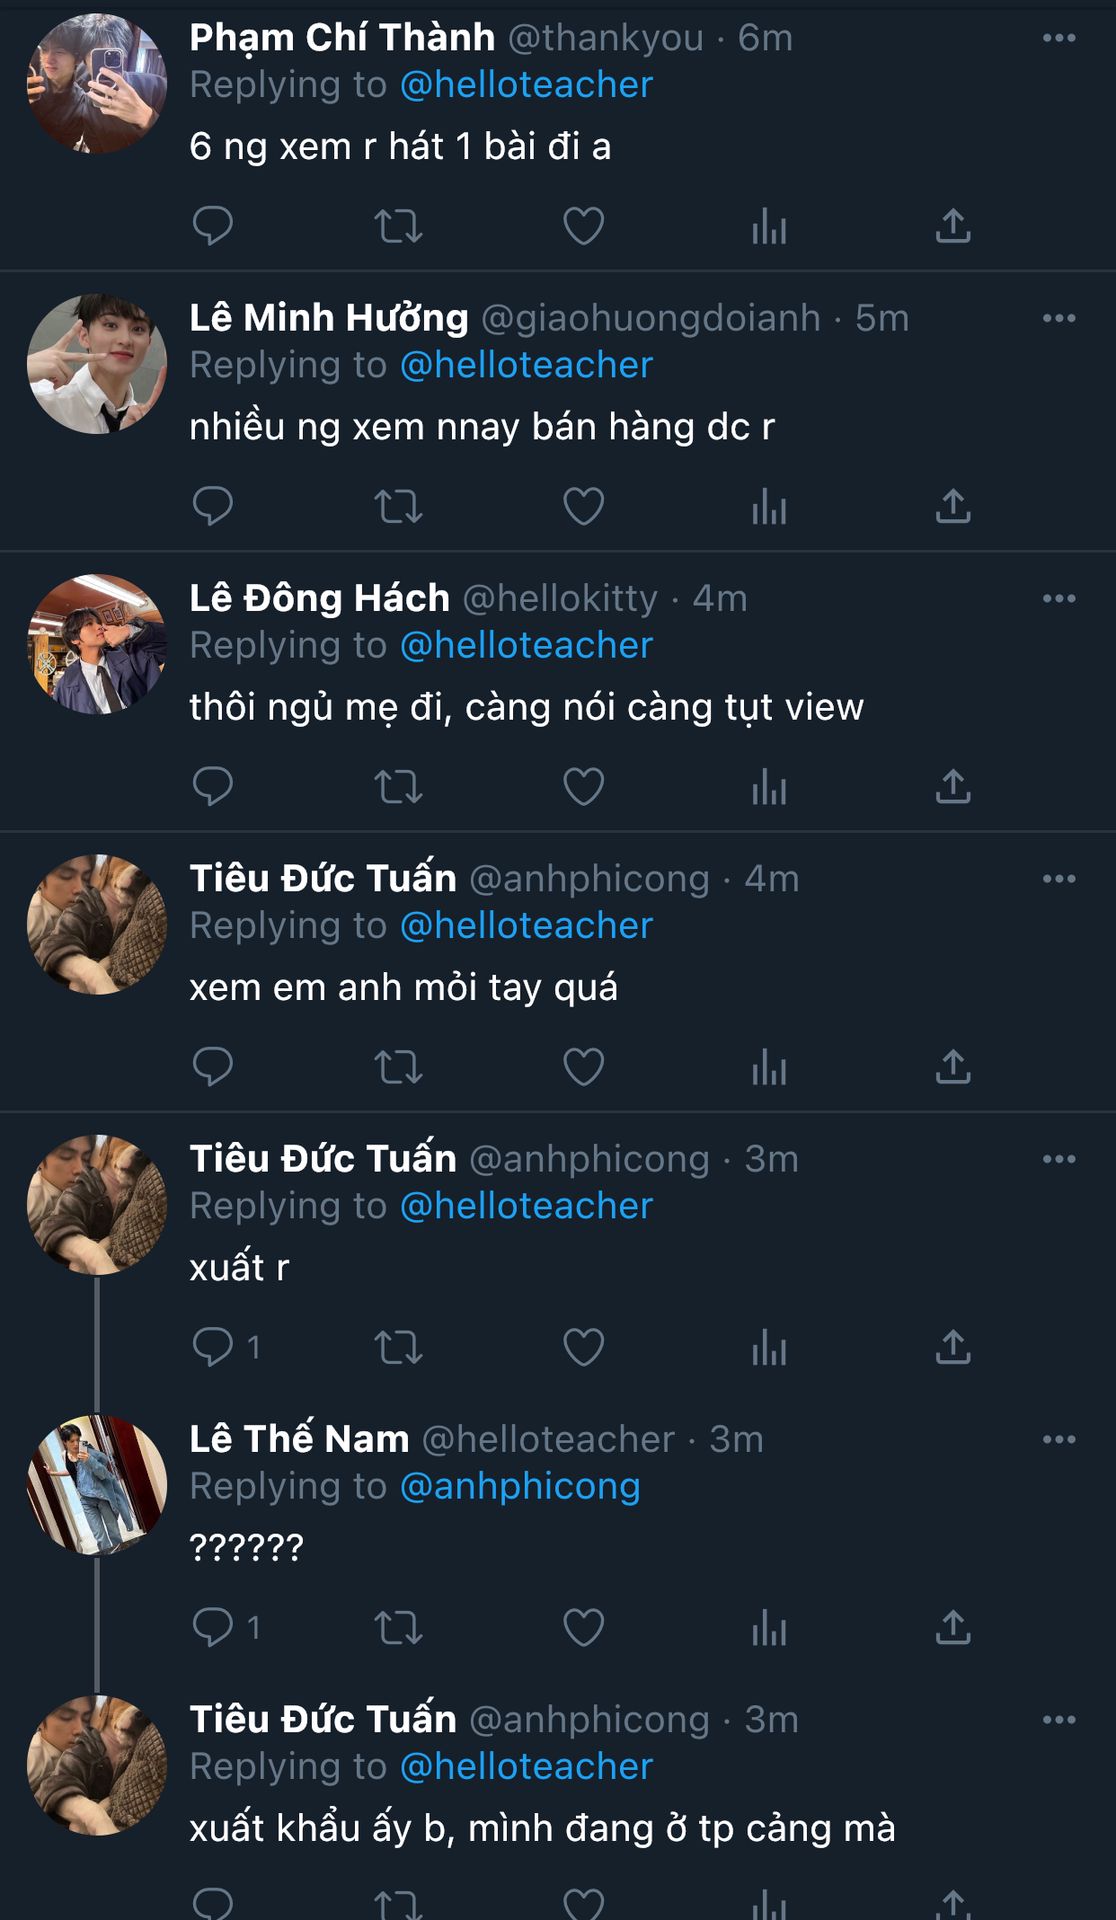Image resolution: width=1116 pixels, height=1920 pixels.
Task: Like the "thôi ngủ mẹ đi" tweet
Action: point(583,787)
